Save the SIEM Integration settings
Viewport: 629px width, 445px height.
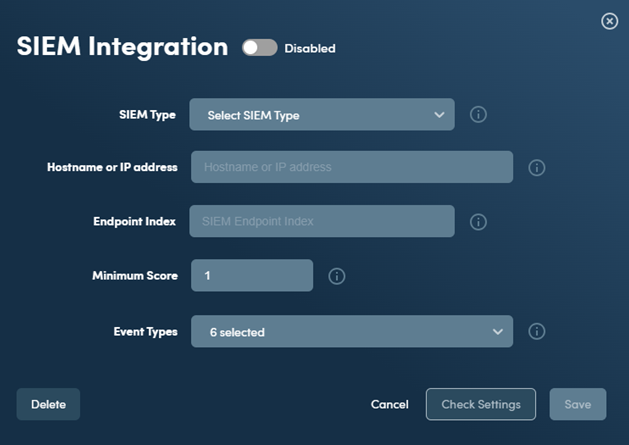click(578, 404)
